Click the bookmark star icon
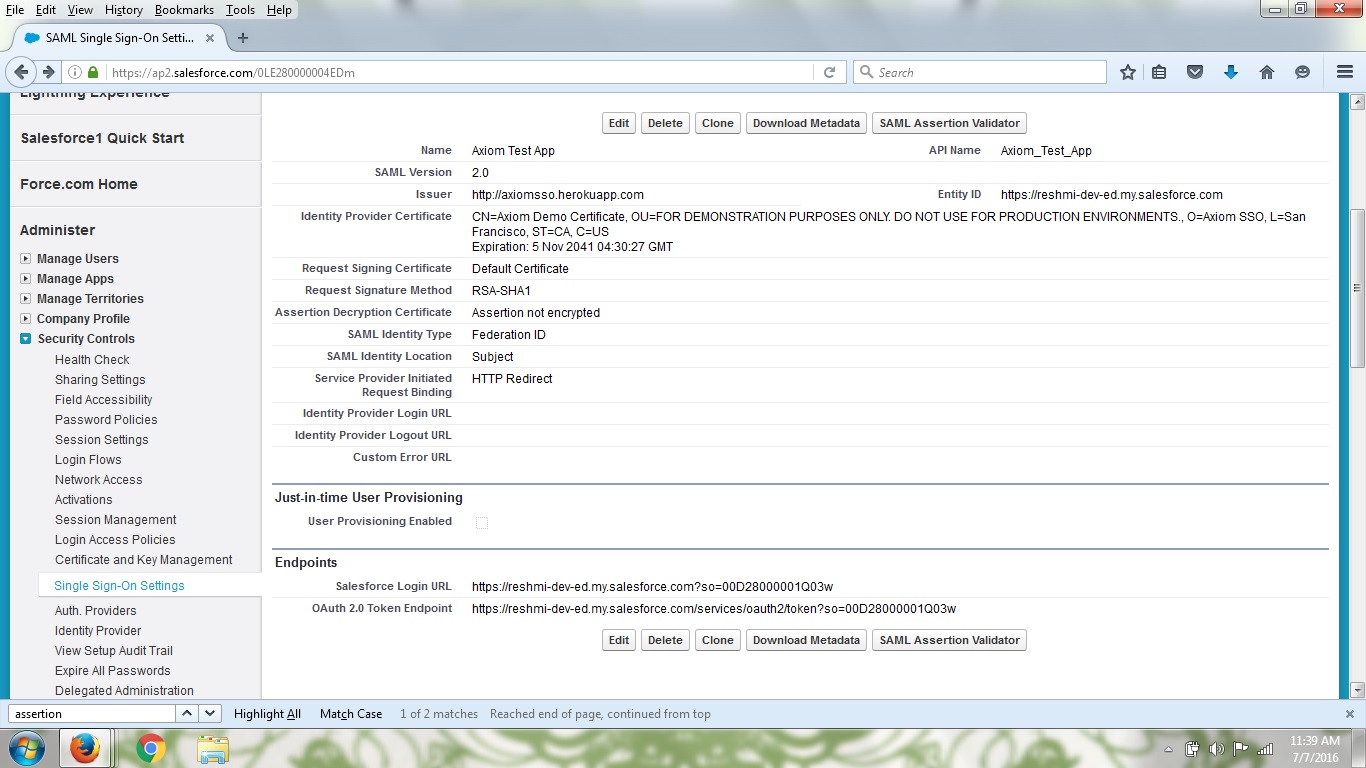This screenshot has height=768, width=1366. (x=1128, y=72)
